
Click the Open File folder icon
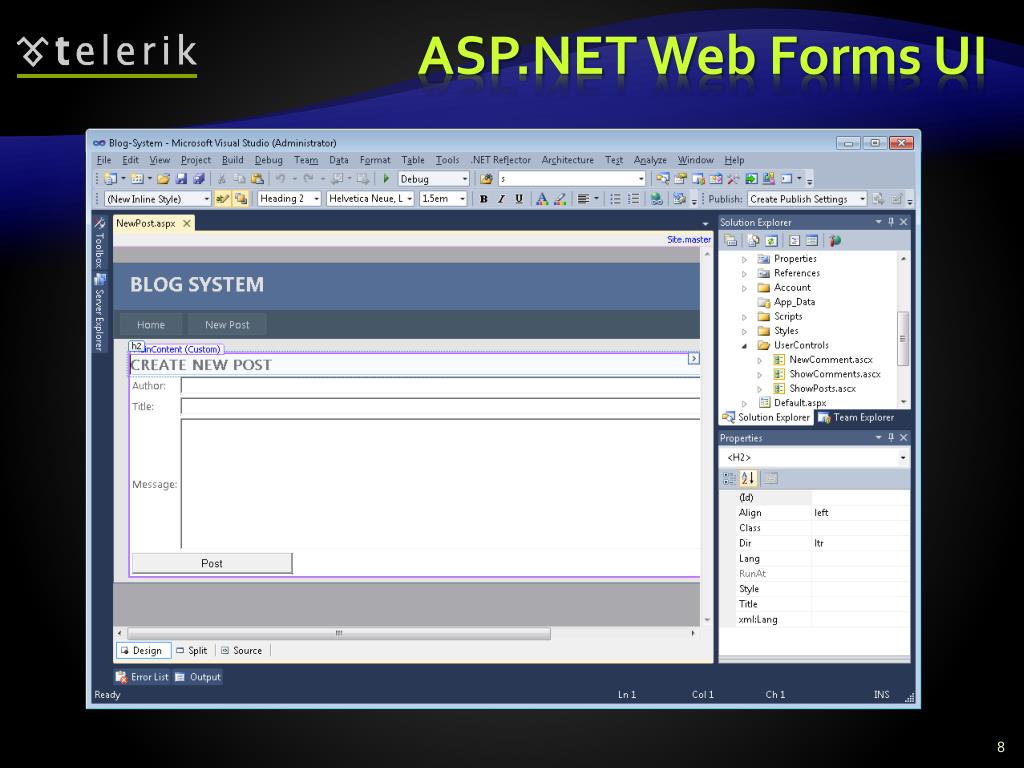(x=163, y=179)
